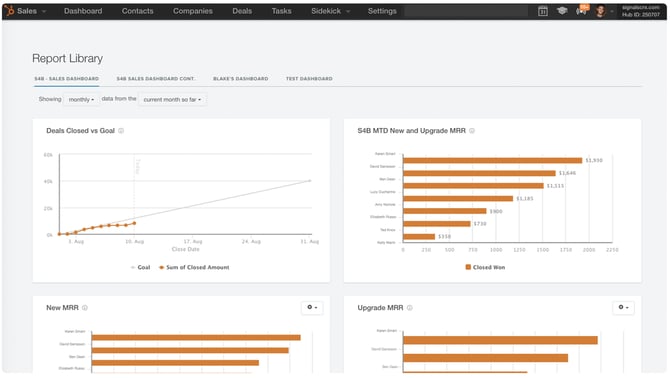Open Deals in navigation bar
This screenshot has width=670, height=378.
pos(242,11)
